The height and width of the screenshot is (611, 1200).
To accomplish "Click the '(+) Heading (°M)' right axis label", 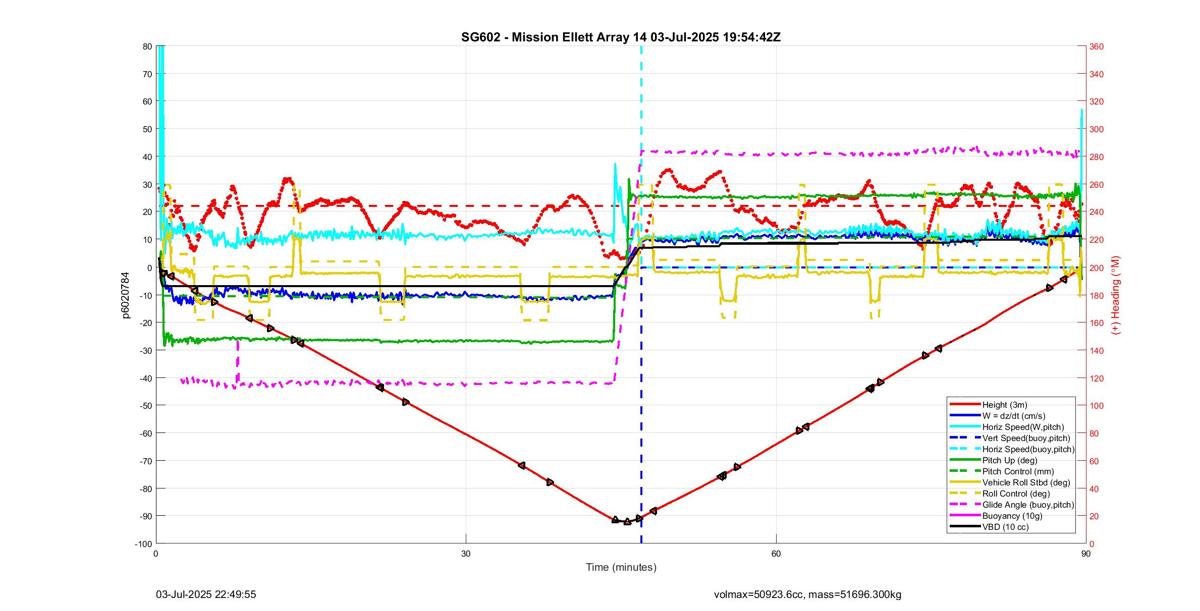I will point(1116,295).
